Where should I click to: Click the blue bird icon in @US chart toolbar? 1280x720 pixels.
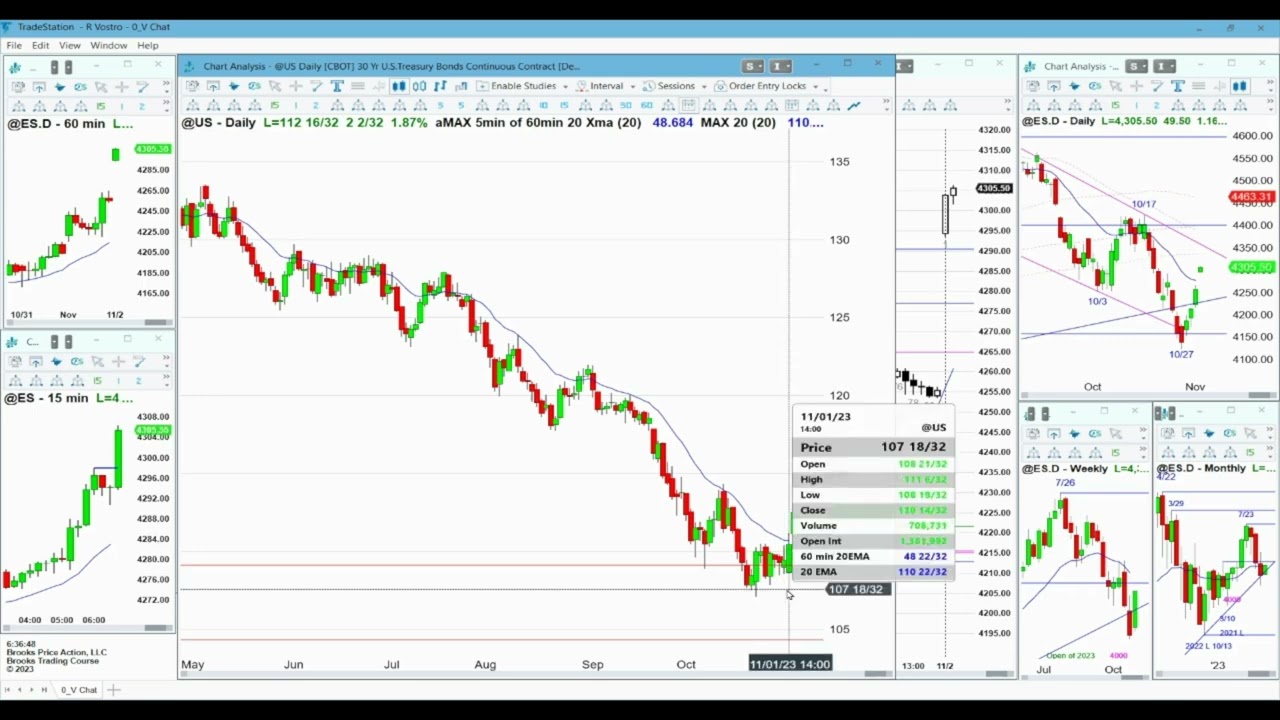click(x=234, y=86)
